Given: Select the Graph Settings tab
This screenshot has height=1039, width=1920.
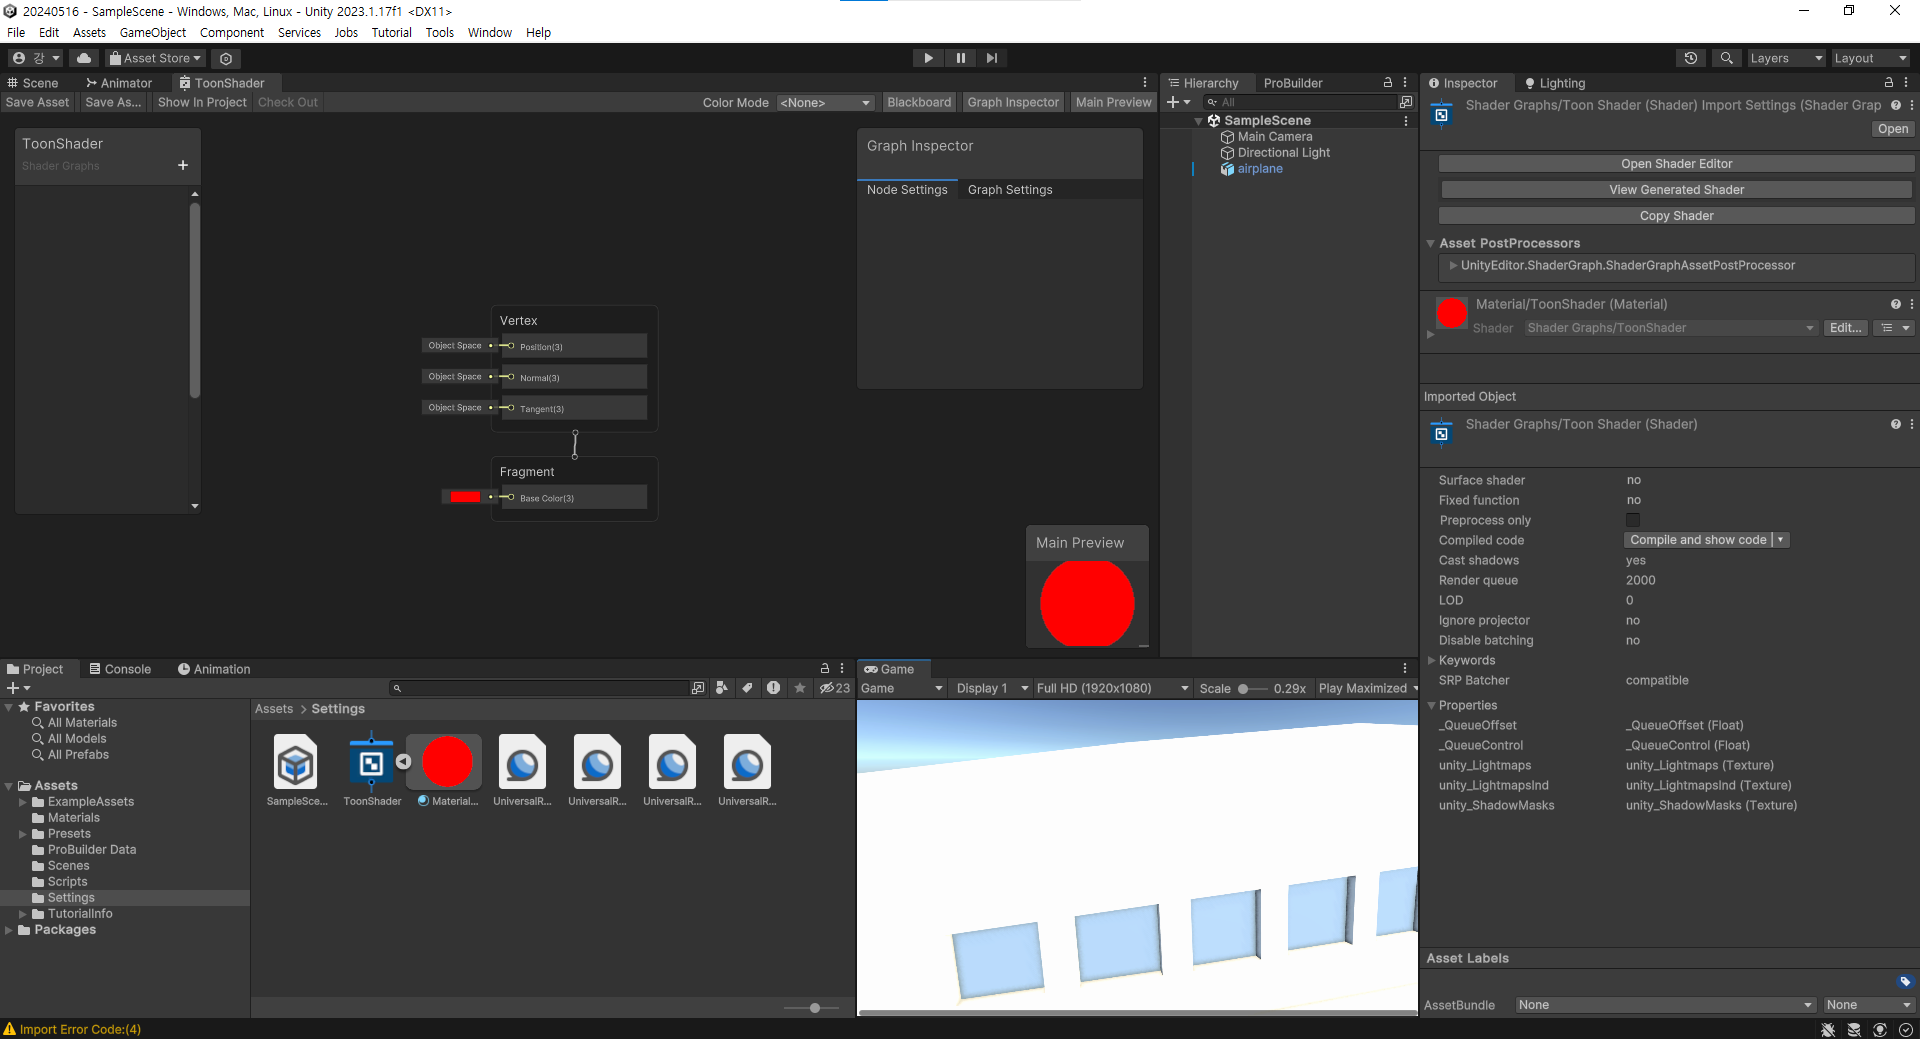Looking at the screenshot, I should (x=1010, y=189).
